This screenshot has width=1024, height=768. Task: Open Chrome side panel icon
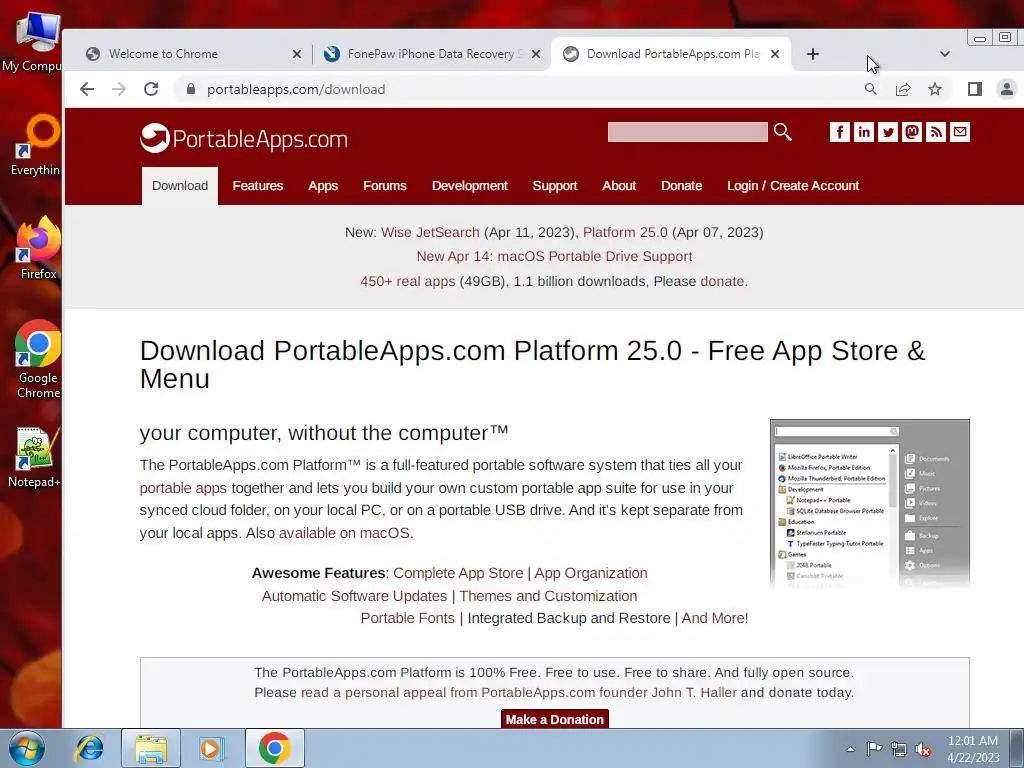pyautogui.click(x=974, y=89)
